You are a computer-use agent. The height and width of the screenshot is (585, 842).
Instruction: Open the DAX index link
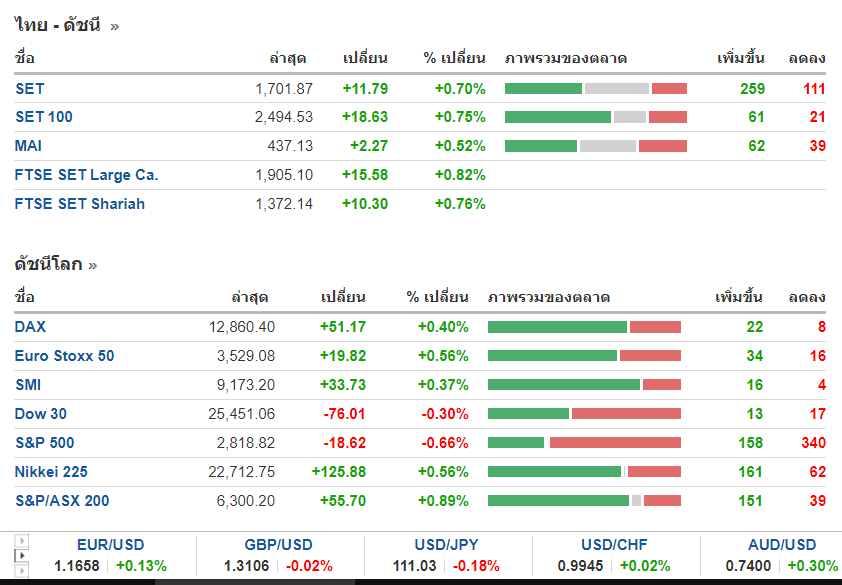tap(30, 327)
